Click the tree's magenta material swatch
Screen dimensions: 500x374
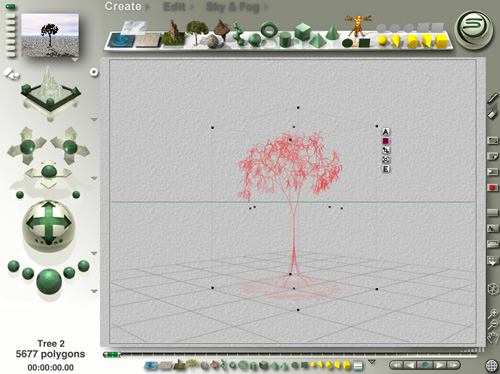[x=386, y=141]
